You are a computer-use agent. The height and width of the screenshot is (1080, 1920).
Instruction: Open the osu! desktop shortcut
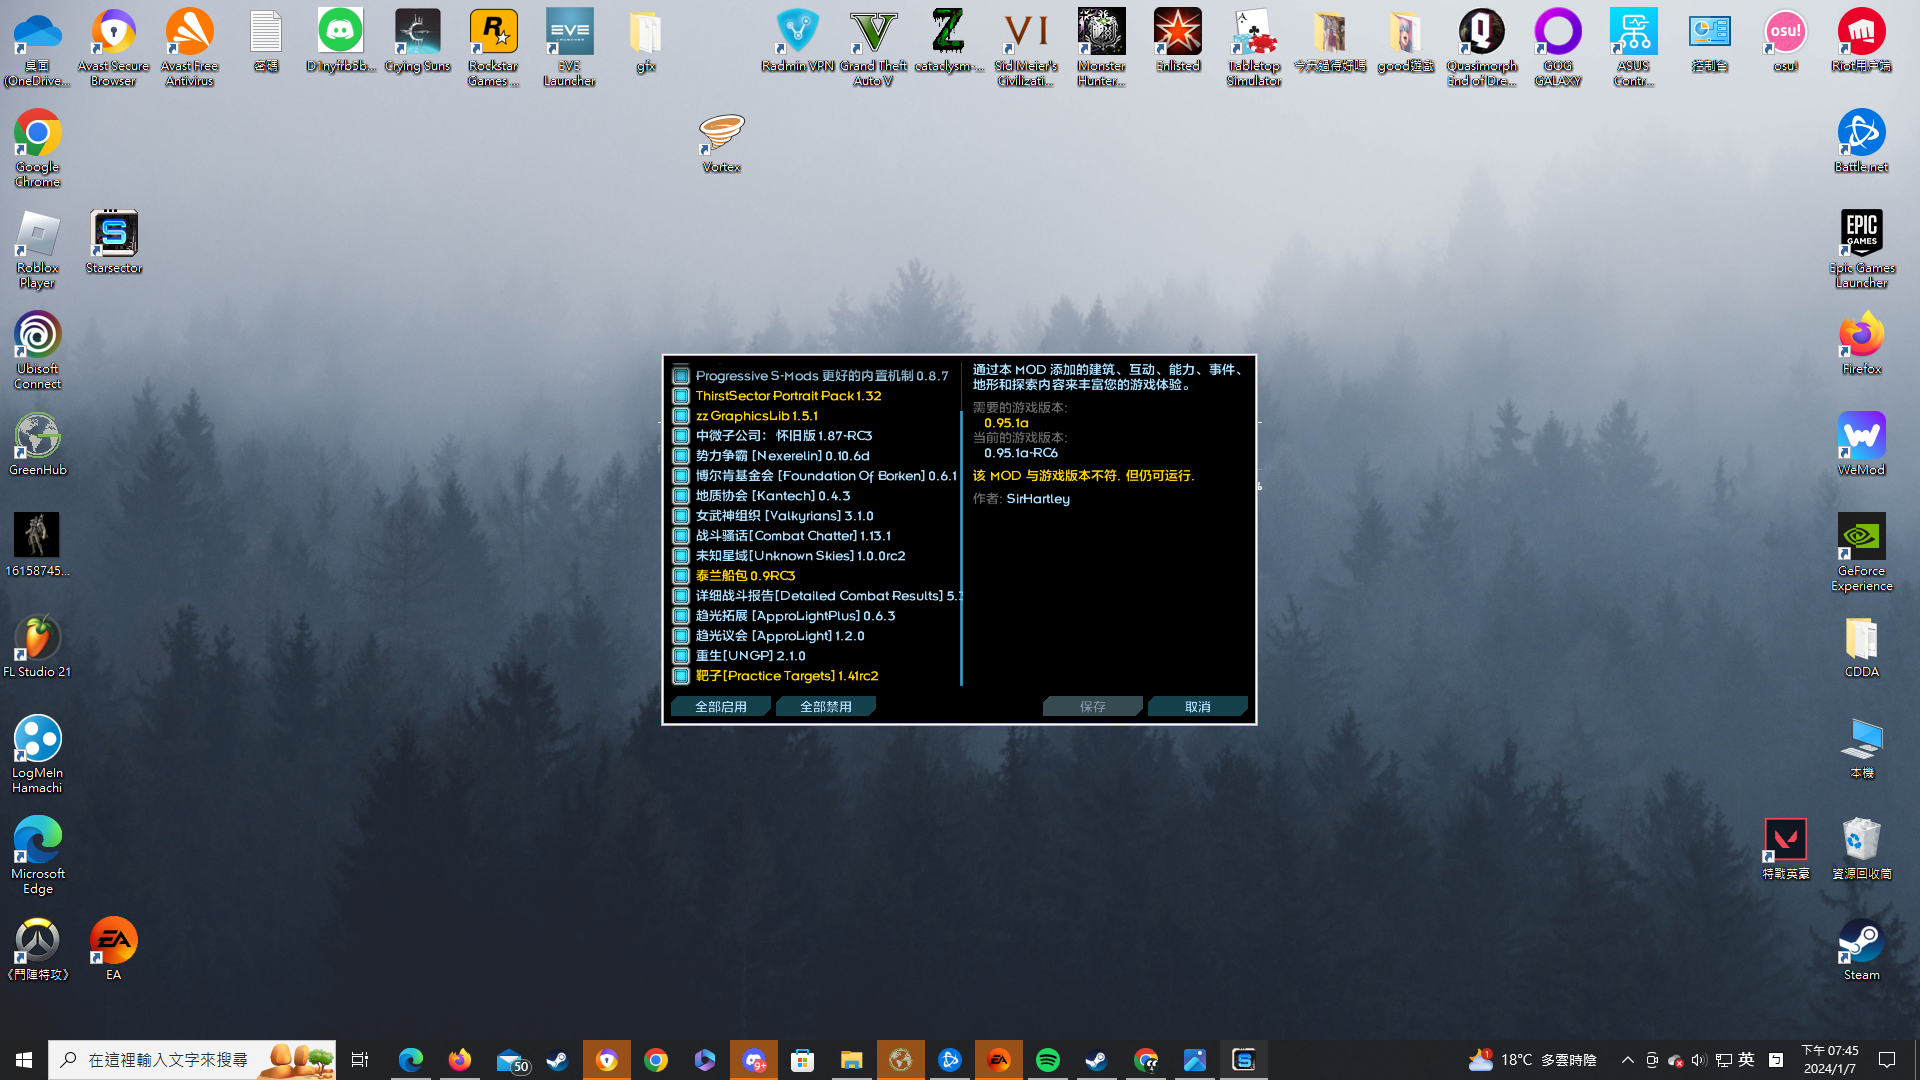[x=1785, y=33]
